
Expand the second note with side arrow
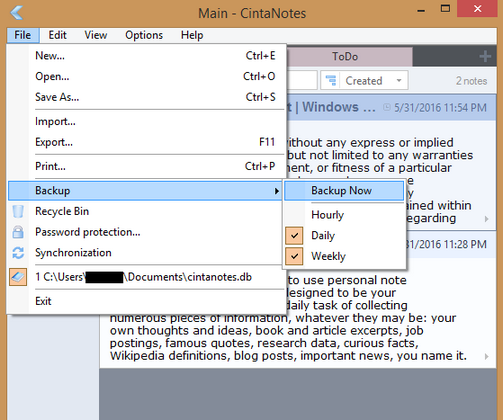tap(487, 356)
